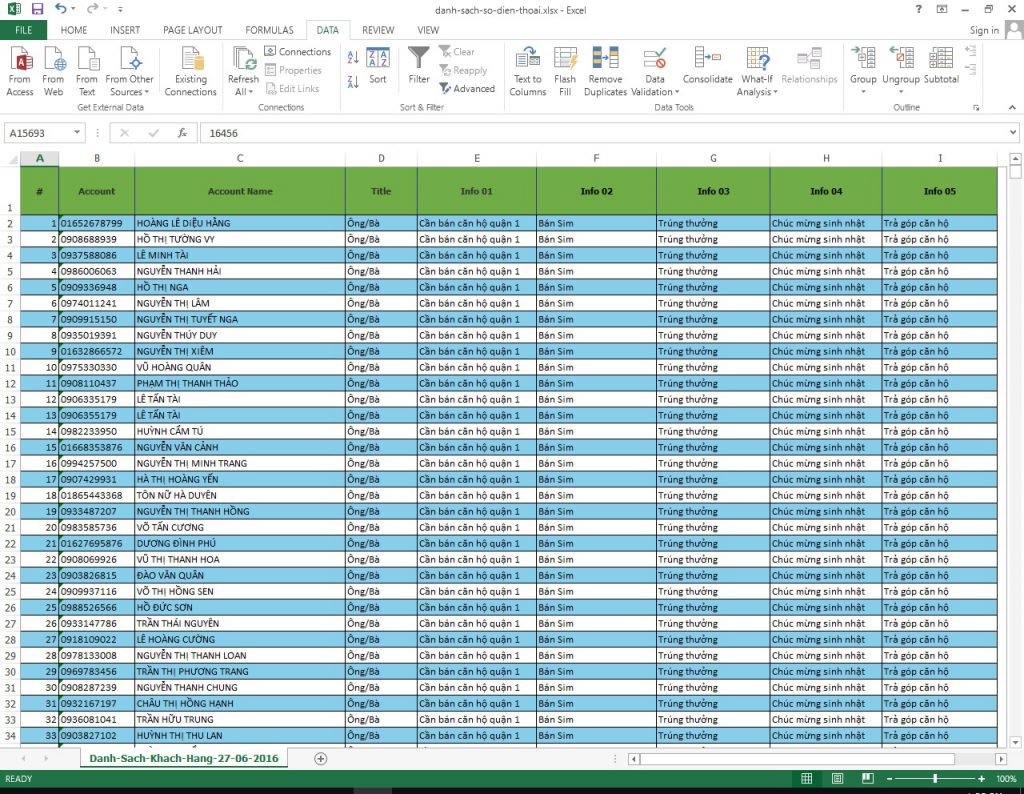Click the Sort Z to A icon
Viewport: 1024px width, 794px height.
(x=353, y=82)
